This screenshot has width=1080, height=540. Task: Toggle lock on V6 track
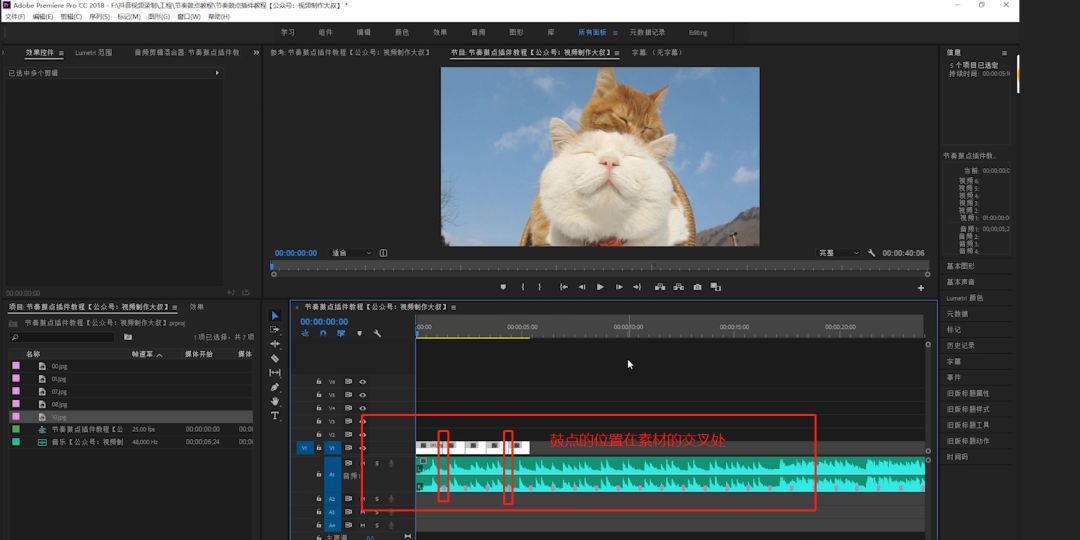[319, 382]
